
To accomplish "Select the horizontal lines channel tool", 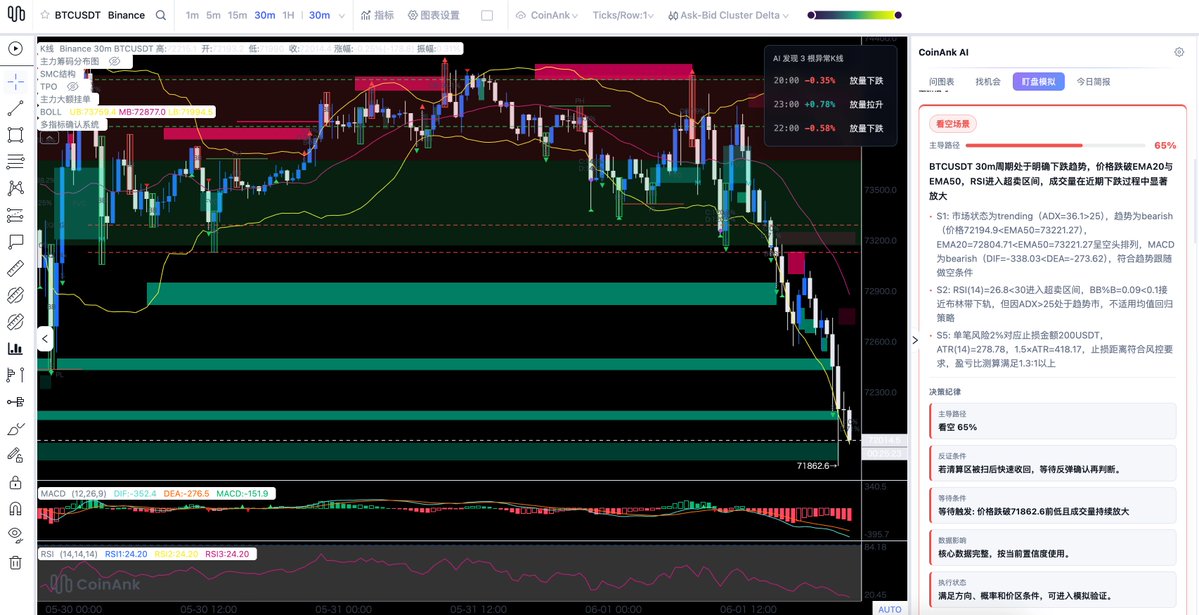I will [15, 161].
